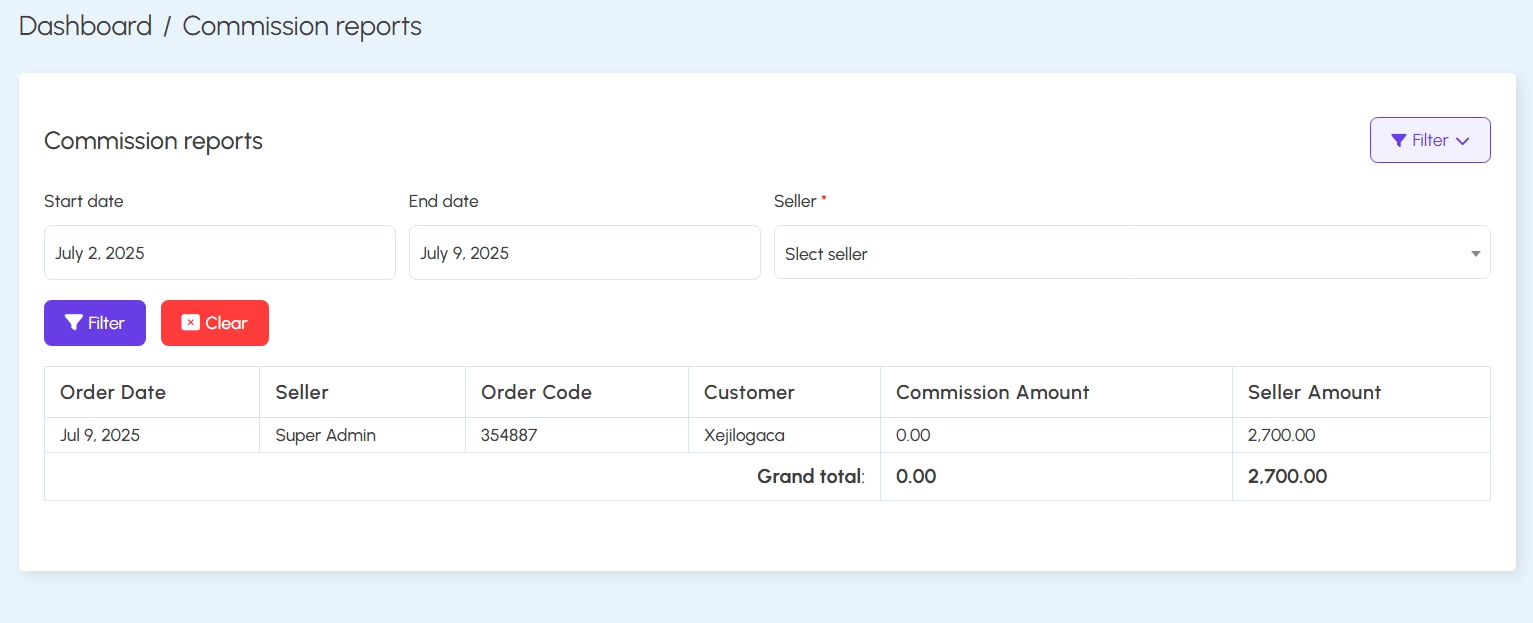1533x623 pixels.
Task: Click the Start date label
Action: pos(84,201)
